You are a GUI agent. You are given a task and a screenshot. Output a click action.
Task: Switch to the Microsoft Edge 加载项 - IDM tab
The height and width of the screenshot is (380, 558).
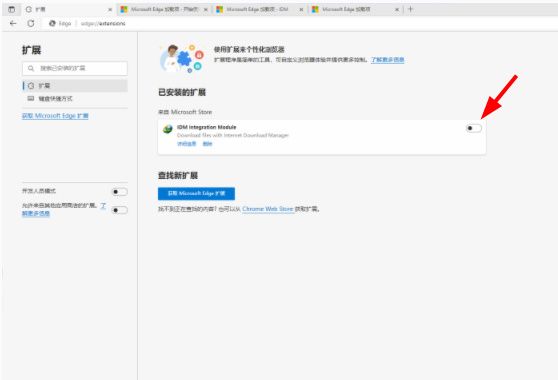tap(259, 10)
